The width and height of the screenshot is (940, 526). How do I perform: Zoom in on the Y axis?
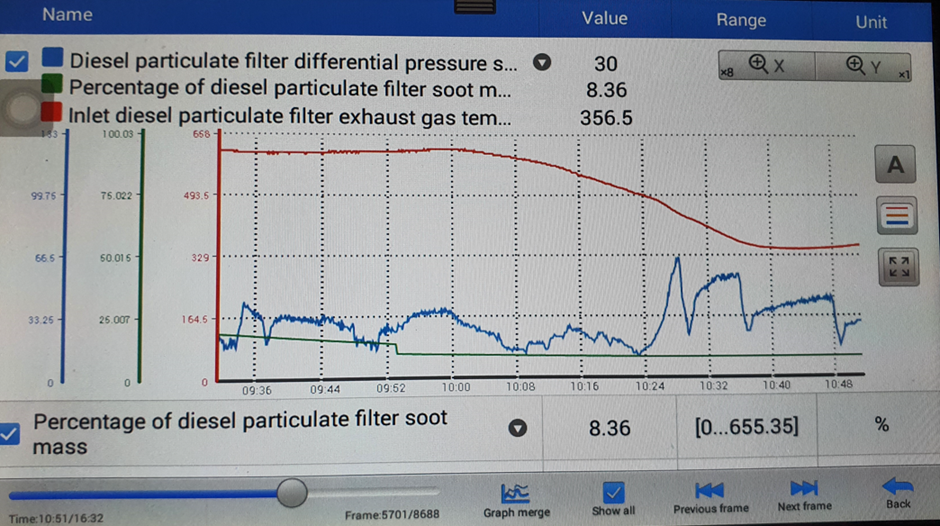point(862,66)
